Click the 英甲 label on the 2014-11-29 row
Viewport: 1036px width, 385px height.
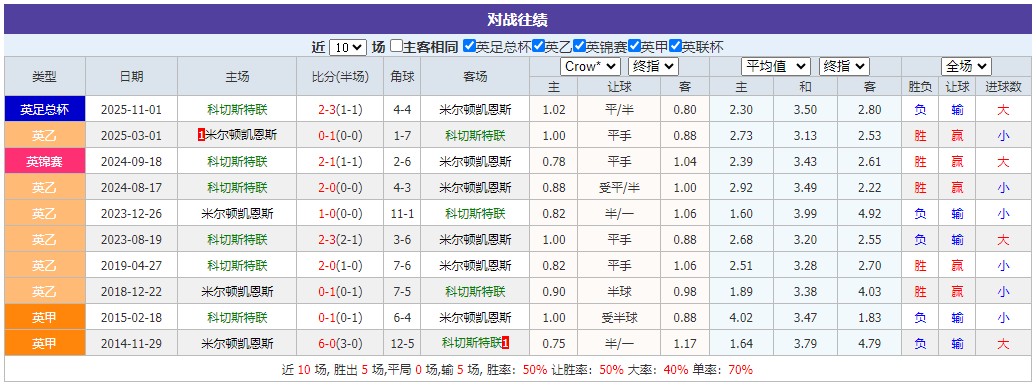coord(44,343)
